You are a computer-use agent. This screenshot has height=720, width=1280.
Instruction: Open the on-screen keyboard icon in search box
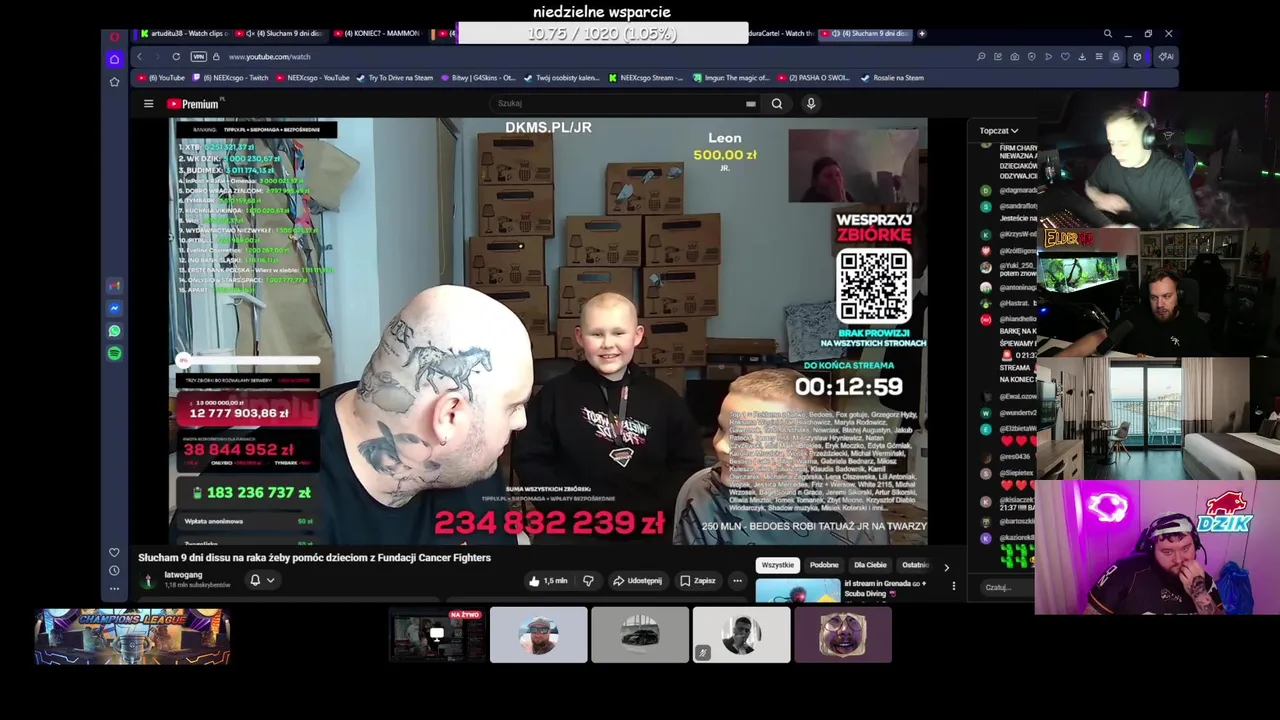click(750, 103)
